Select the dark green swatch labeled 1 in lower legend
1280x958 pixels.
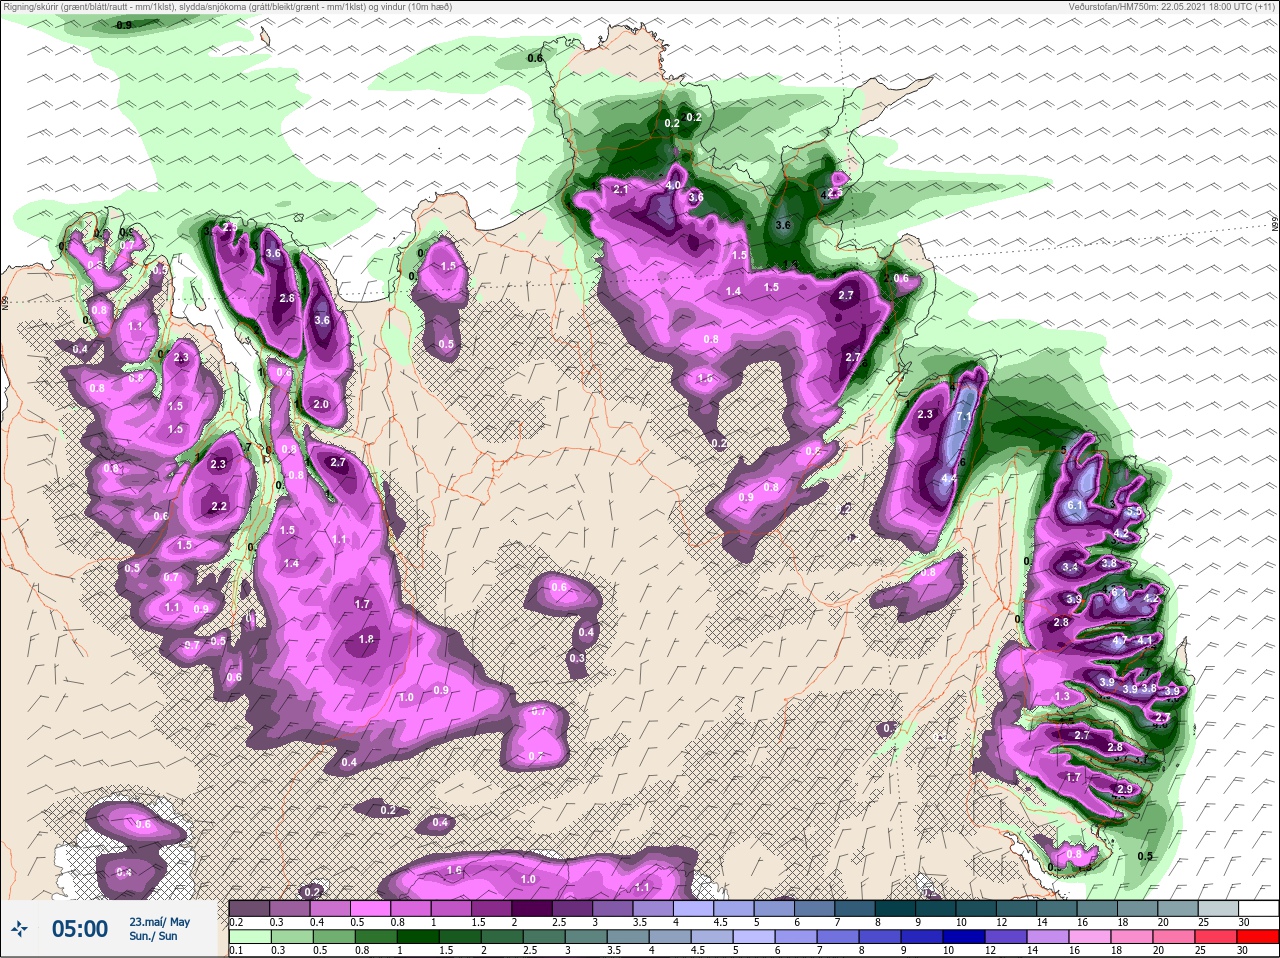418,937
